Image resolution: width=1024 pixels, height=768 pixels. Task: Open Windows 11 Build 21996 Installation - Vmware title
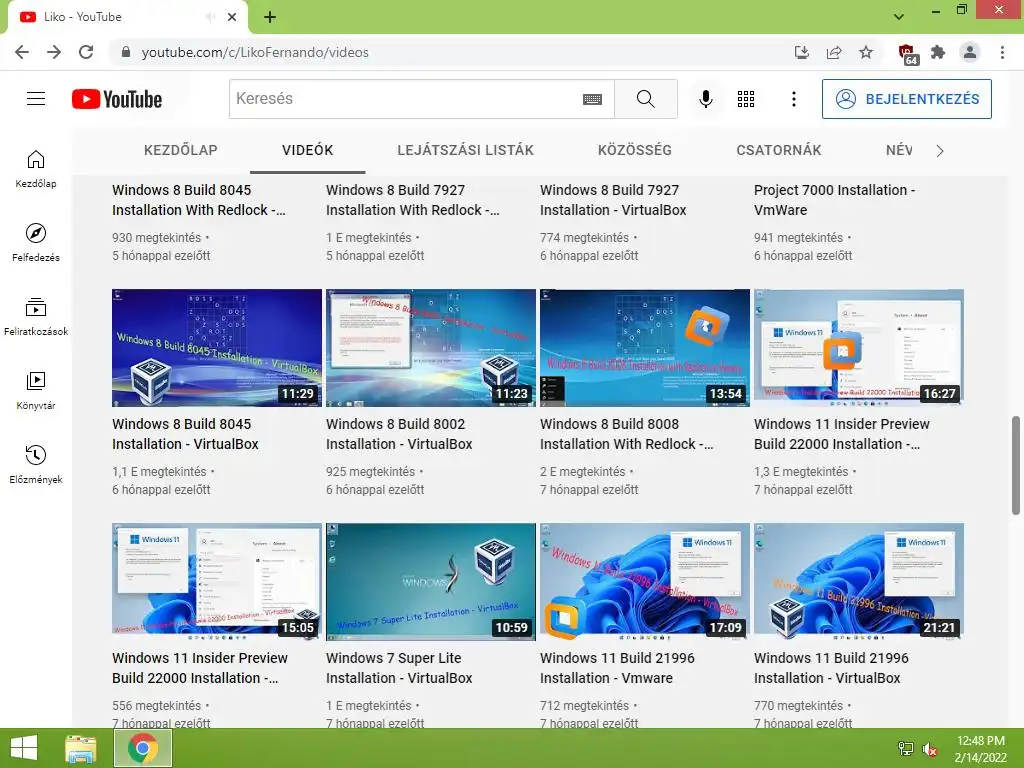pos(617,667)
